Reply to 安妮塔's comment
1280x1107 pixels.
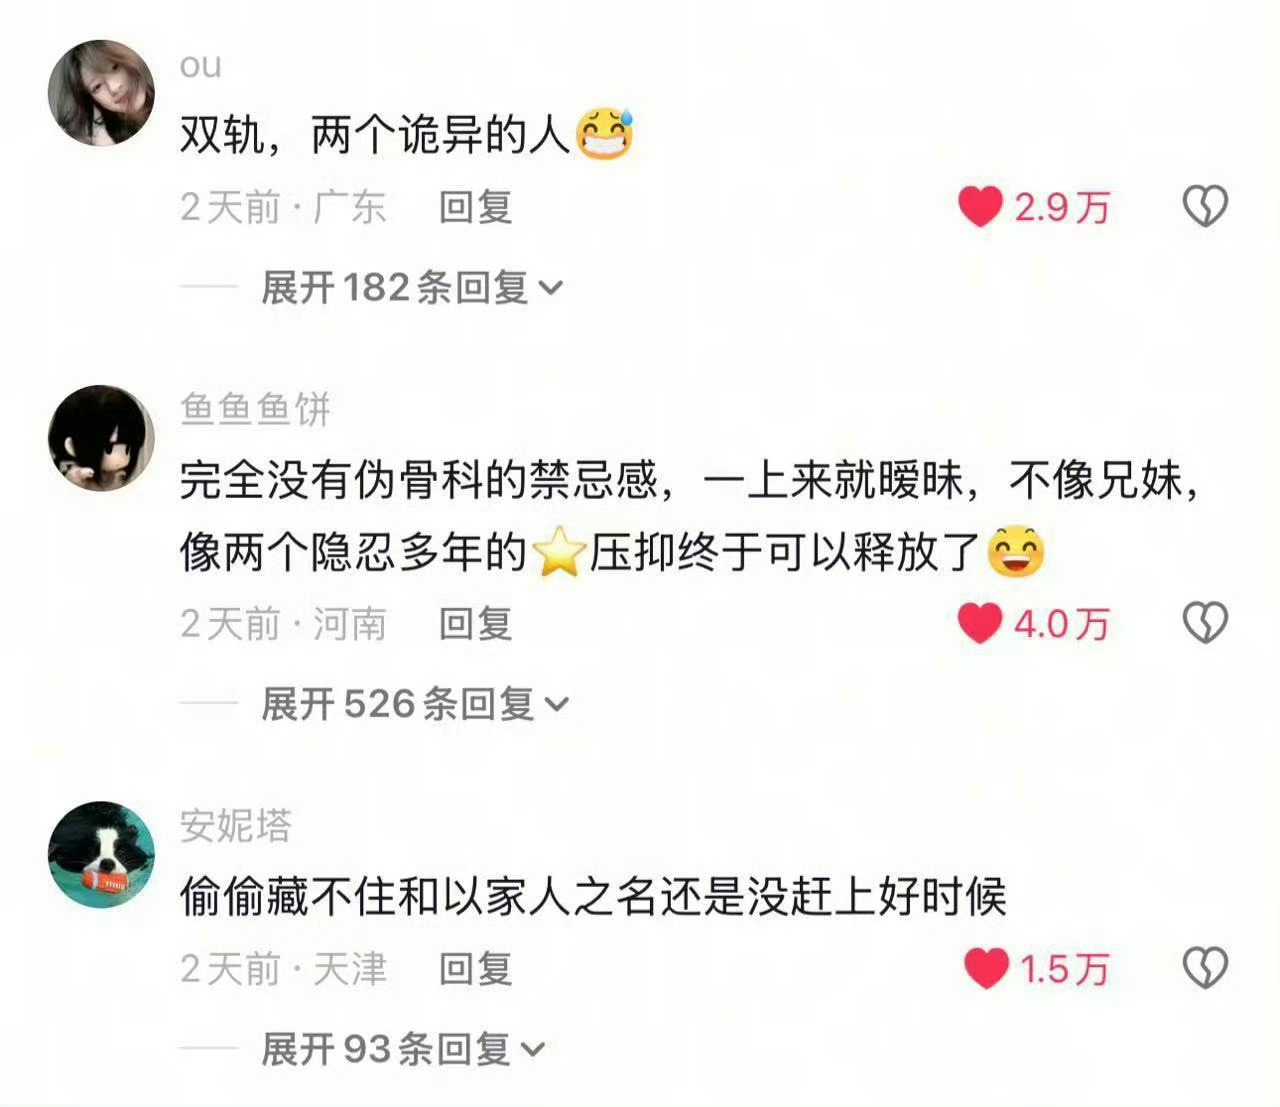click(476, 968)
